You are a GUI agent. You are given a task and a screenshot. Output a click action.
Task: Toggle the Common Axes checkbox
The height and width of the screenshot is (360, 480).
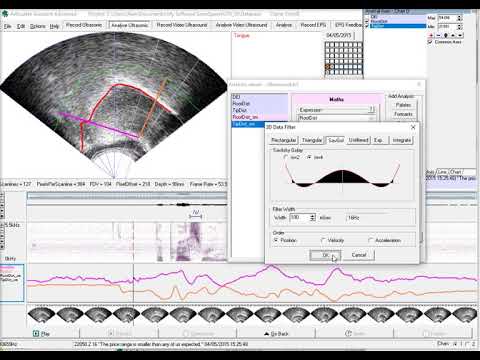coord(430,42)
